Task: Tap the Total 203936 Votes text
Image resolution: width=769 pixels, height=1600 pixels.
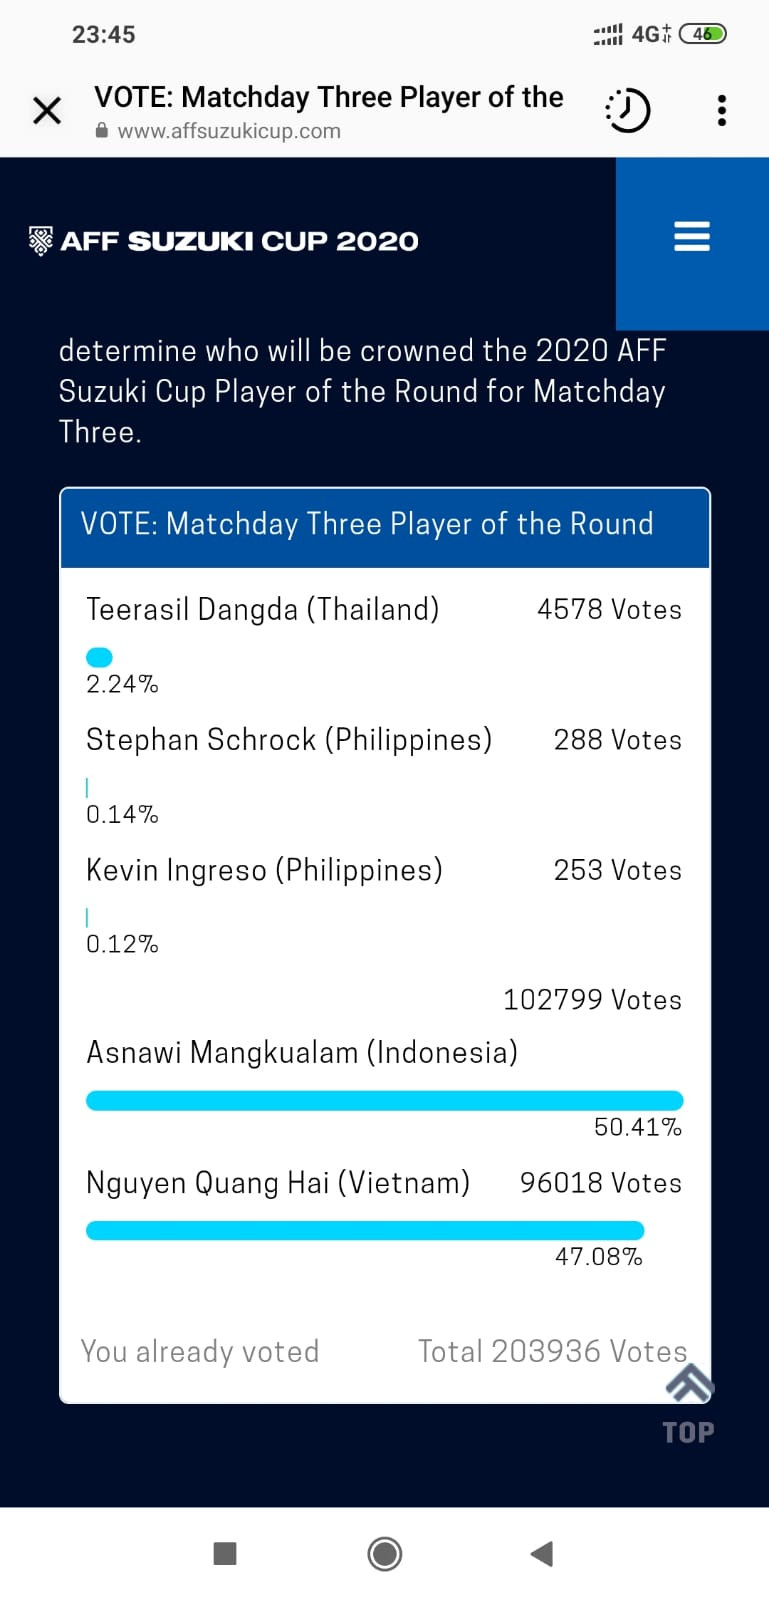Action: [x=552, y=1351]
